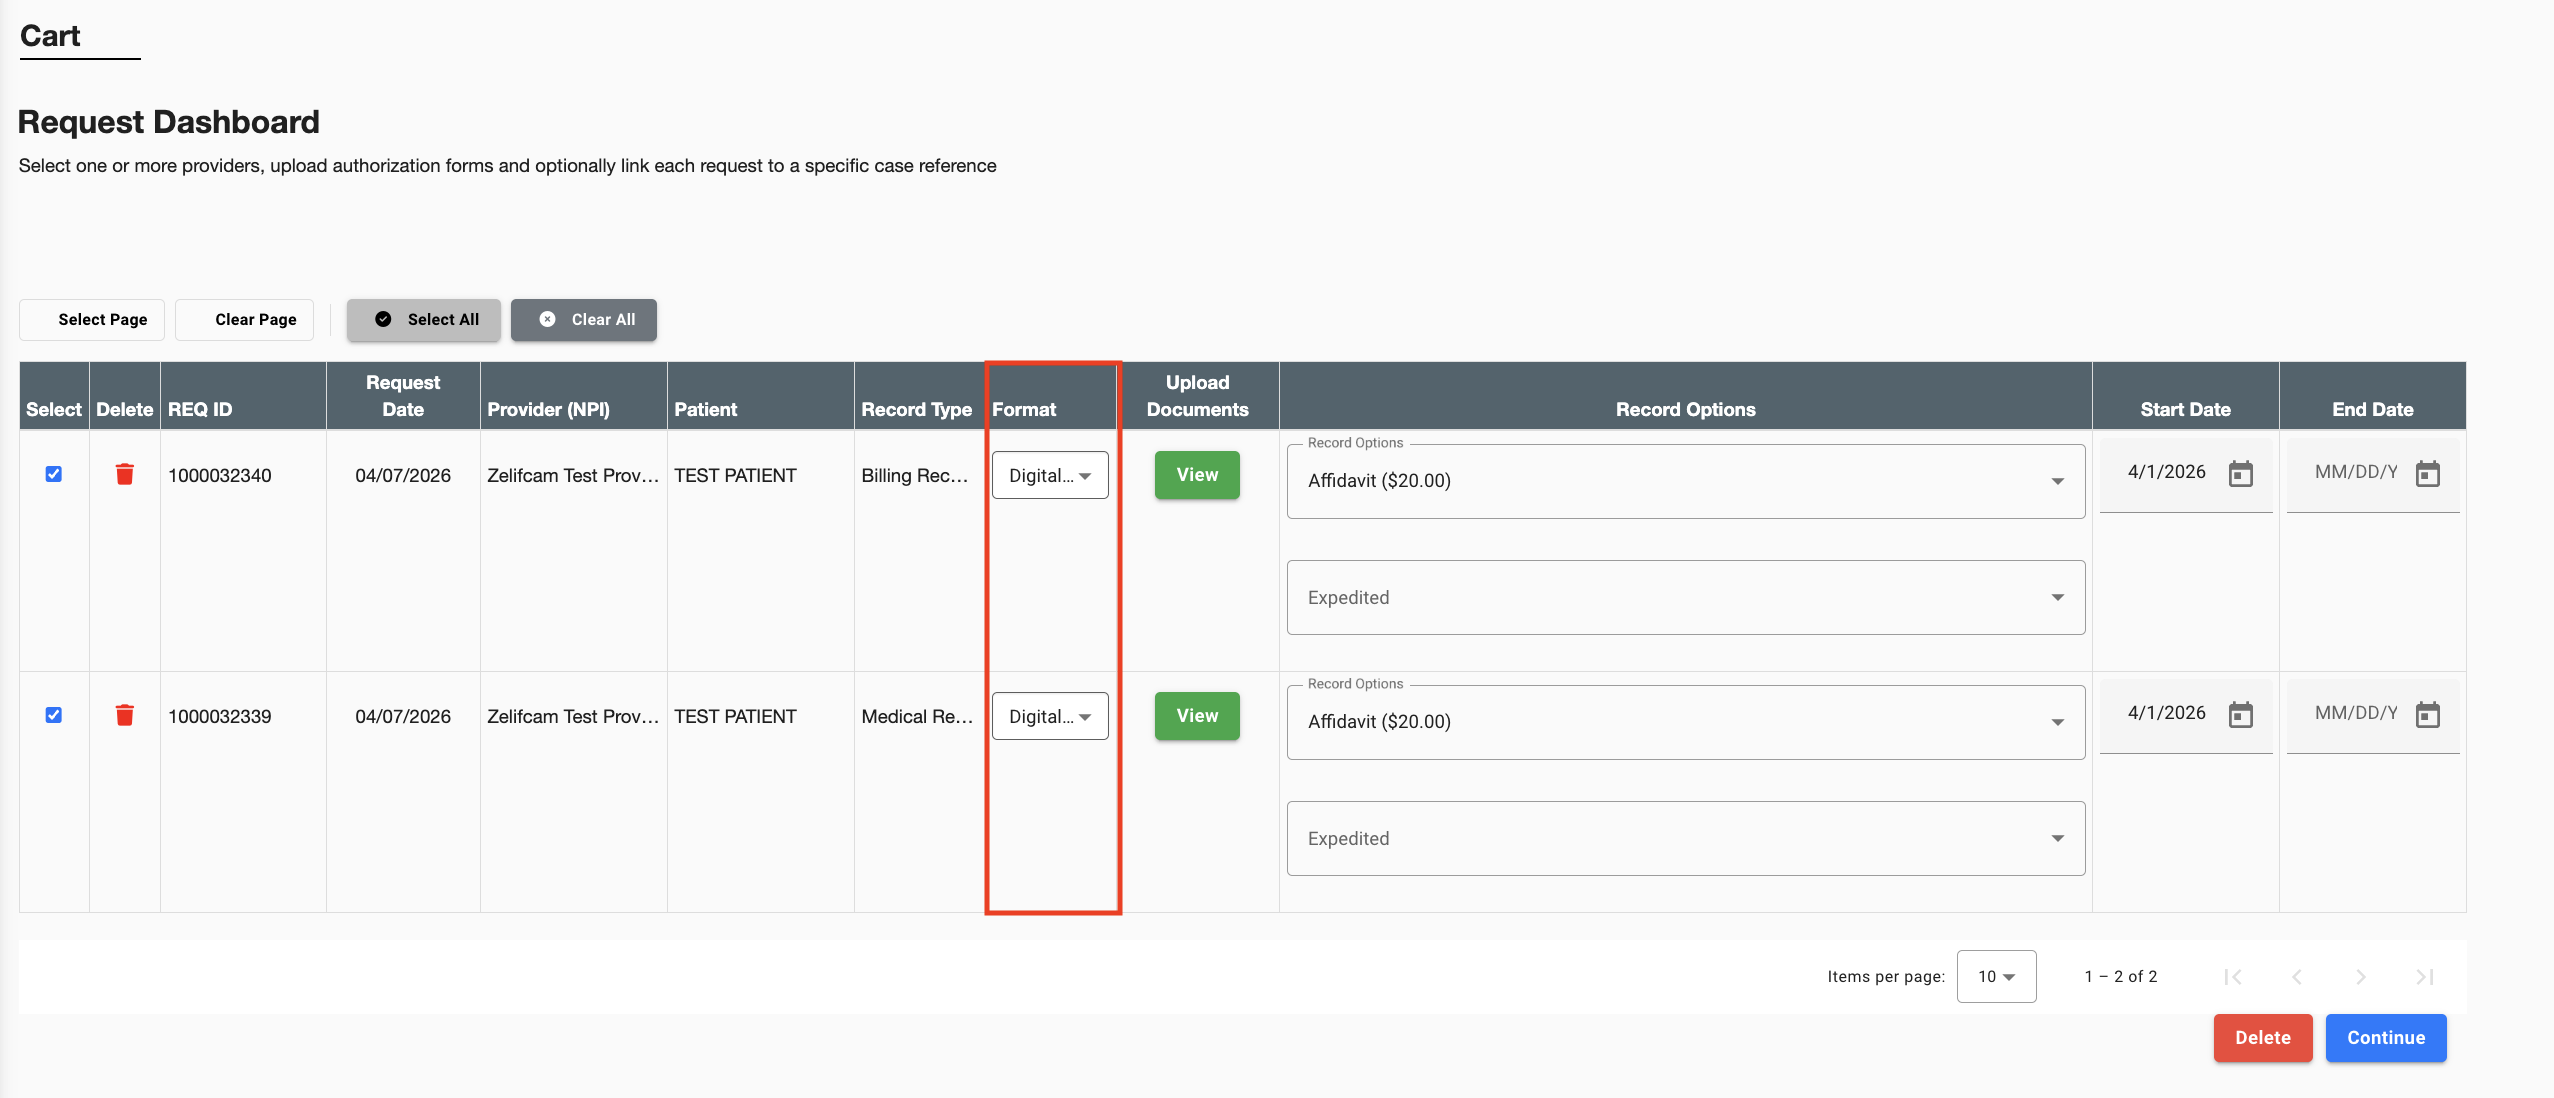Click trash icon for request 1000032339

click(125, 715)
